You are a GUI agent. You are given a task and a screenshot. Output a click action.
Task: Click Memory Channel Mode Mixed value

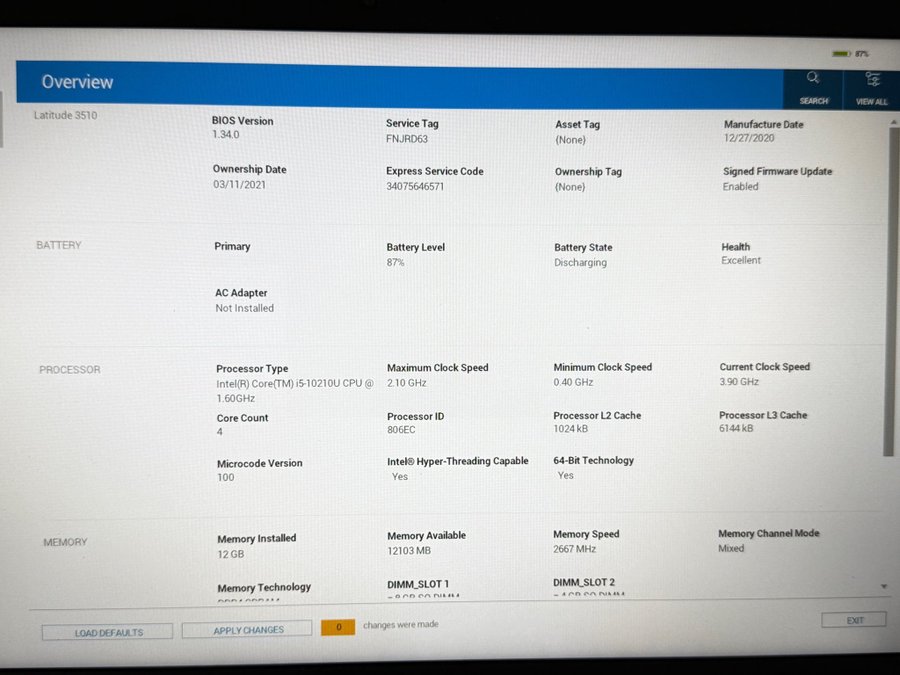(x=731, y=549)
